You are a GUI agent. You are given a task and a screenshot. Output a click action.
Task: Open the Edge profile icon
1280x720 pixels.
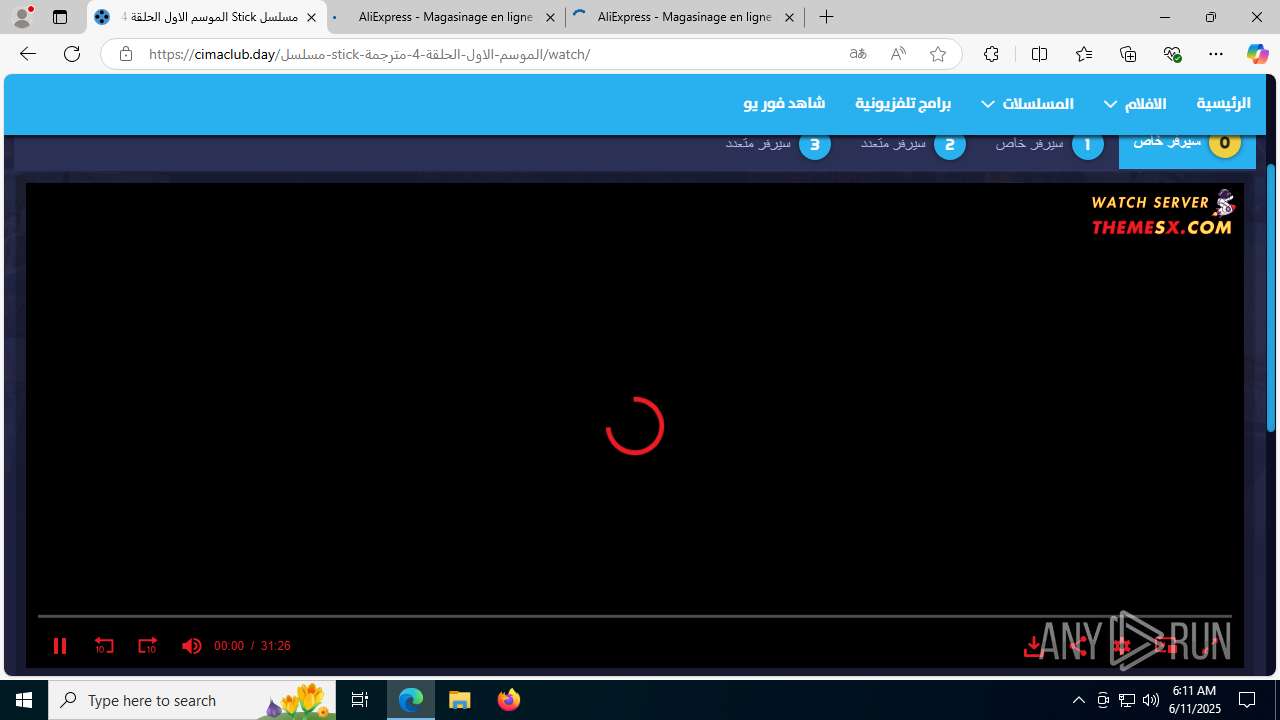click(x=22, y=17)
